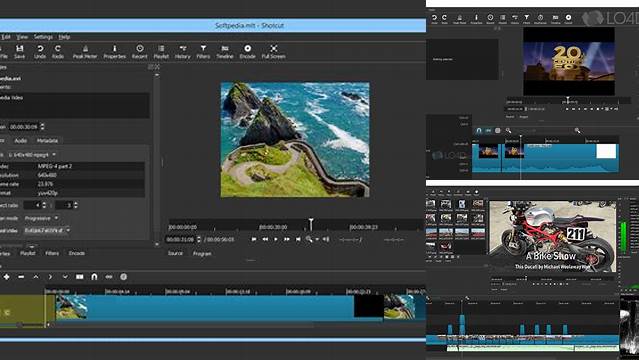This screenshot has width=639, height=360.
Task: Select the black clip in Softpedia timeline
Action: pyautogui.click(x=369, y=307)
